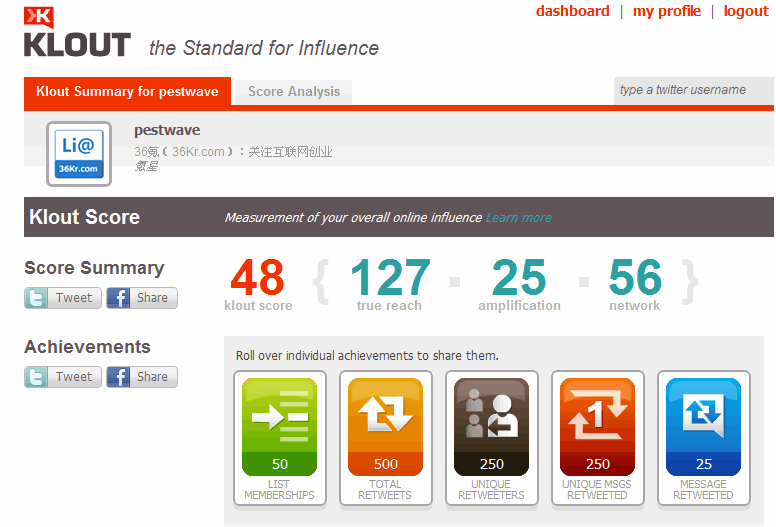Click the Klout Score section heading
The image size is (776, 527).
(85, 217)
